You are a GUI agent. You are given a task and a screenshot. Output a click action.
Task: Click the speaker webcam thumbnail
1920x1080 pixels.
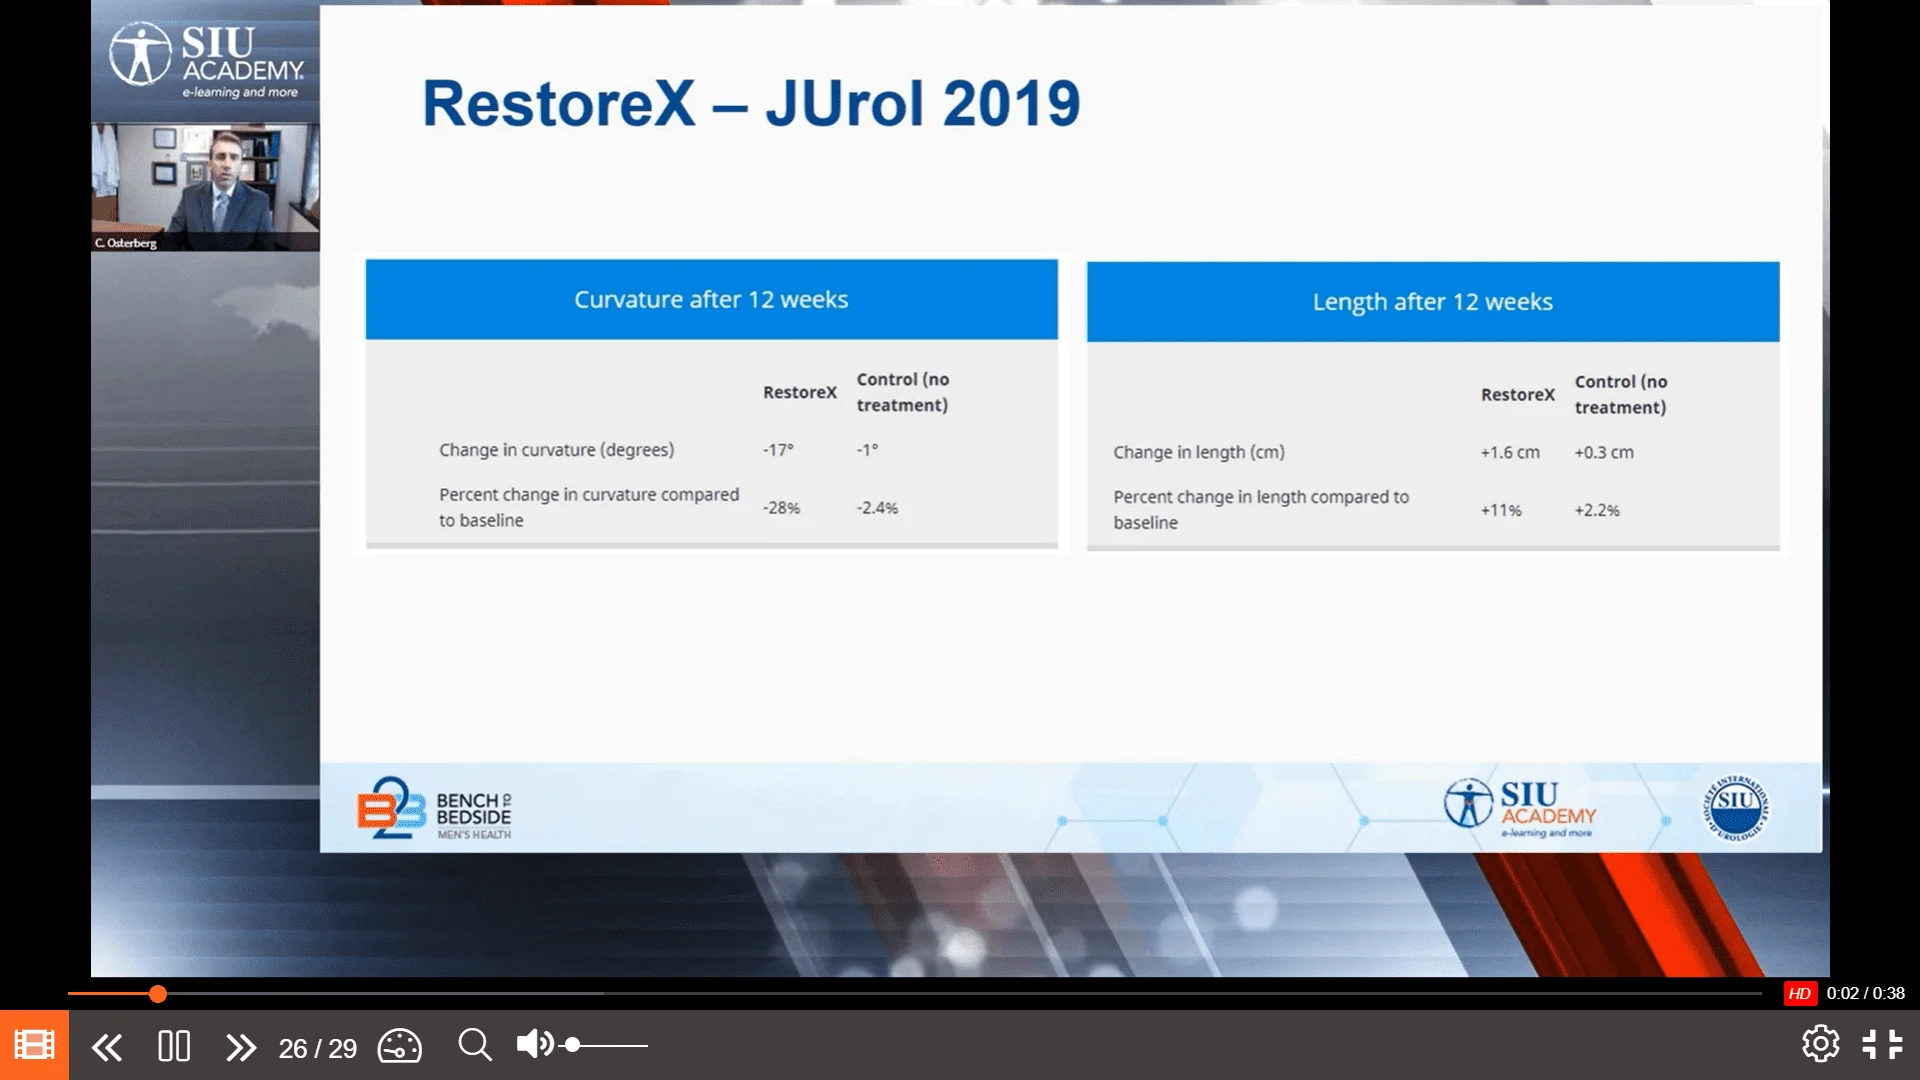pyautogui.click(x=205, y=186)
